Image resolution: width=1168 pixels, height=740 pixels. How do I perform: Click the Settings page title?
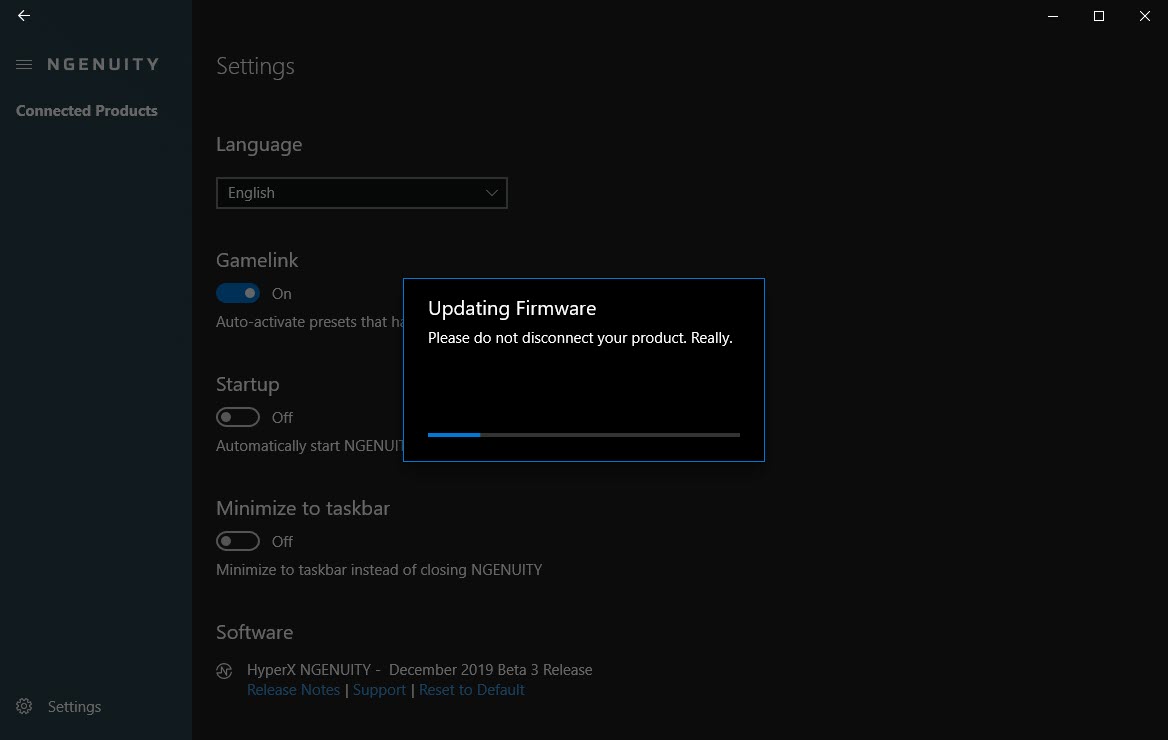256,66
